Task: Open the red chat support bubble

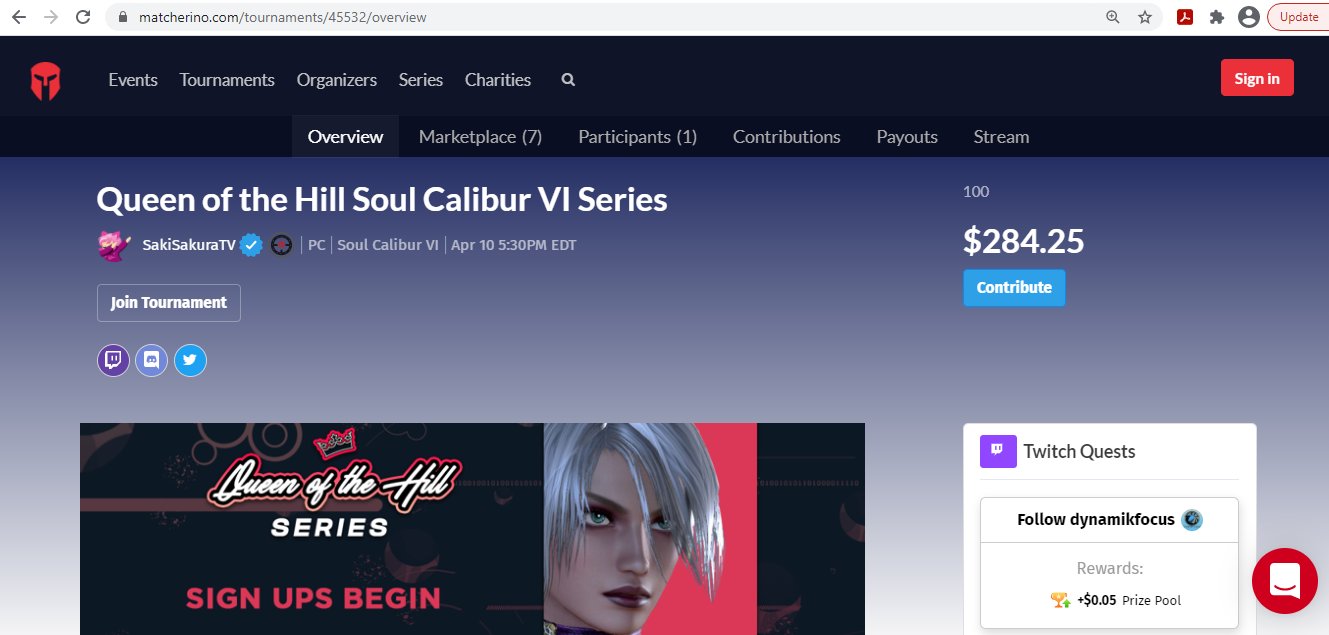Action: [1285, 581]
